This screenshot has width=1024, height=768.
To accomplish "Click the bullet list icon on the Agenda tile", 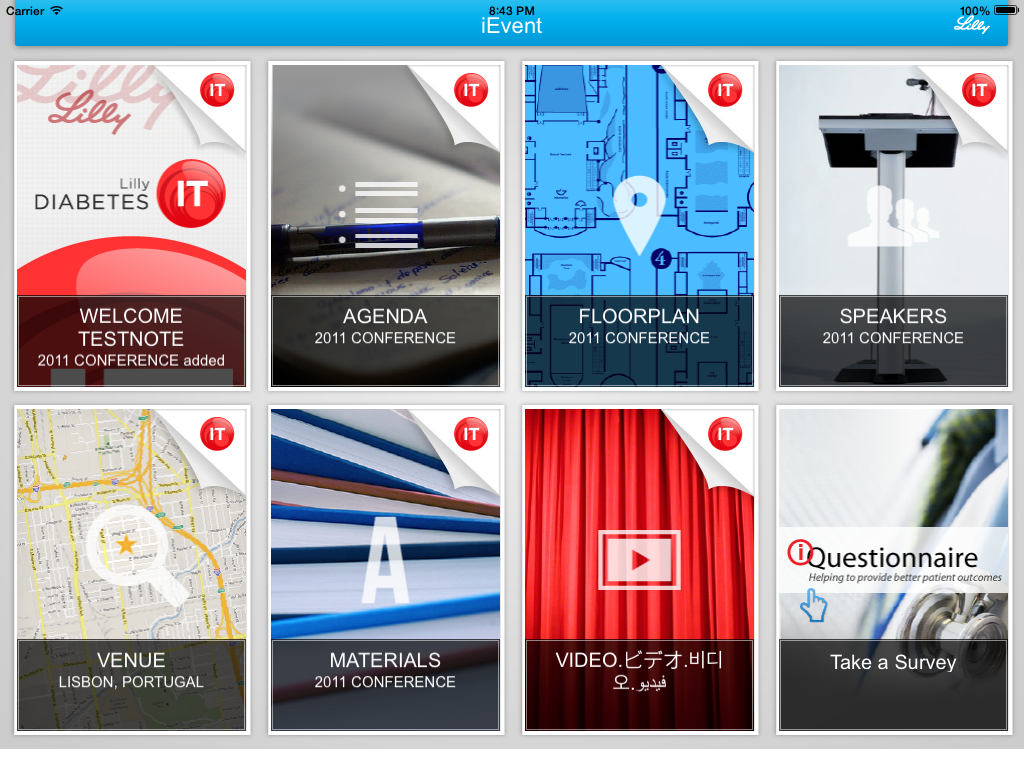I will (x=379, y=215).
